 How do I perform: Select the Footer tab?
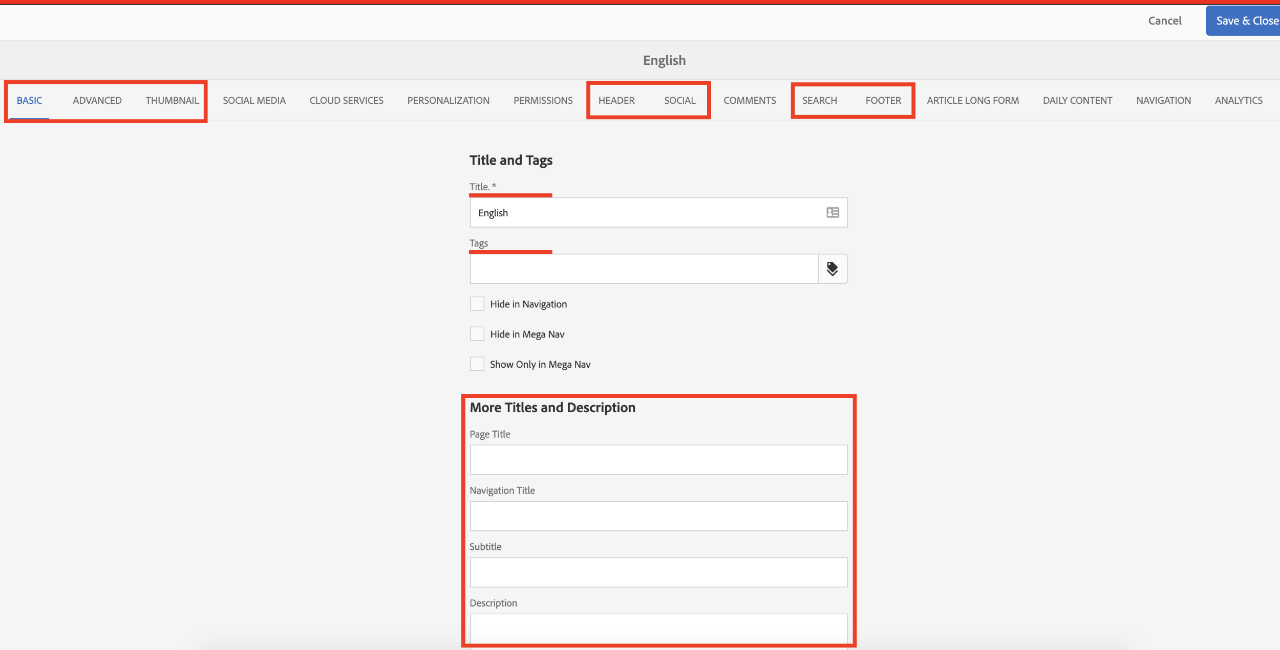click(883, 101)
